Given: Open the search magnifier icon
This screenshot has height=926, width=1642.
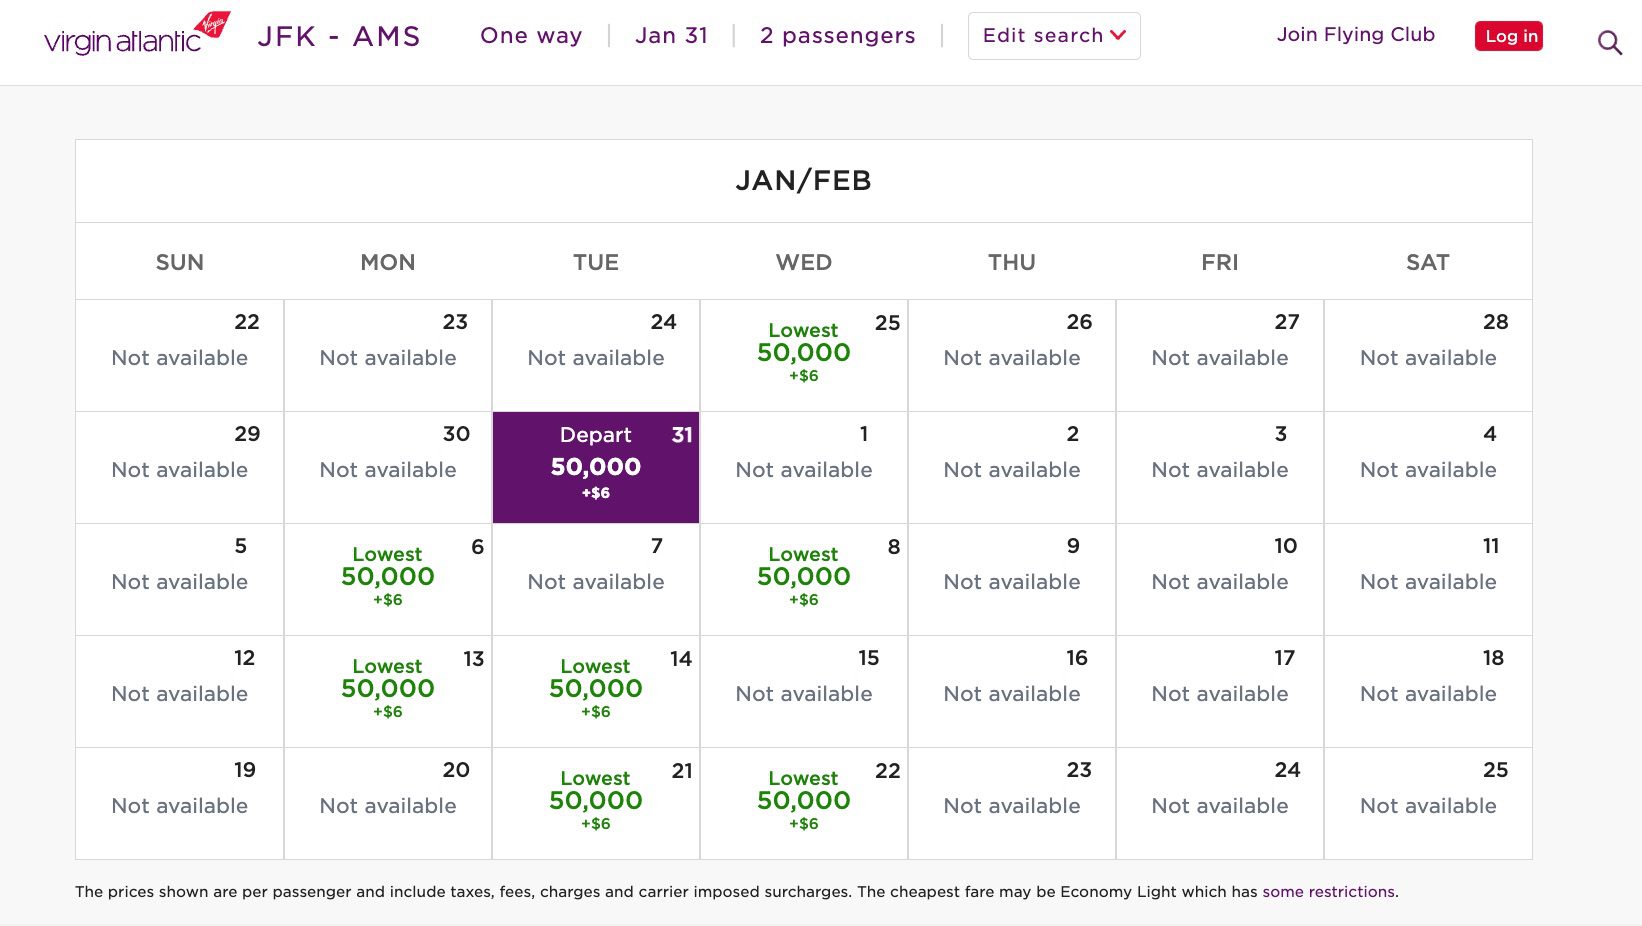Looking at the screenshot, I should coord(1609,43).
